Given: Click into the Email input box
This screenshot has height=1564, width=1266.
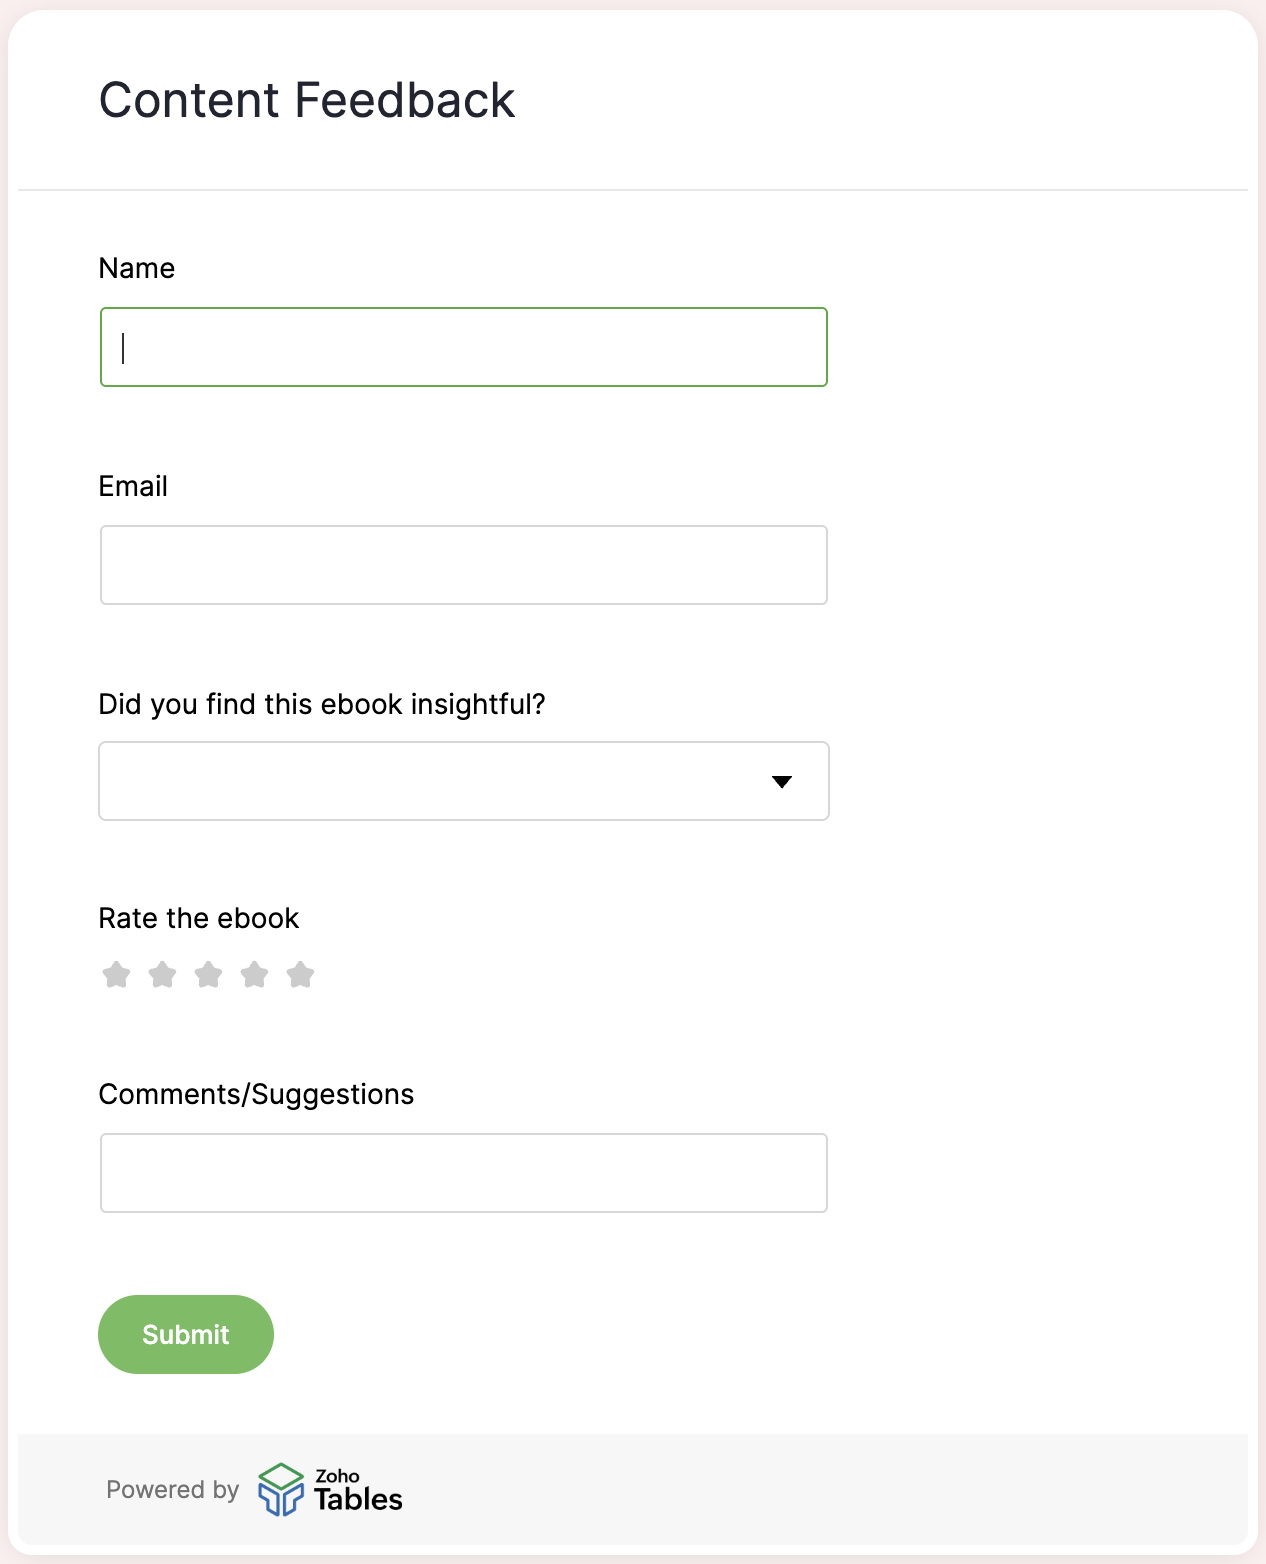Looking at the screenshot, I should pos(464,565).
